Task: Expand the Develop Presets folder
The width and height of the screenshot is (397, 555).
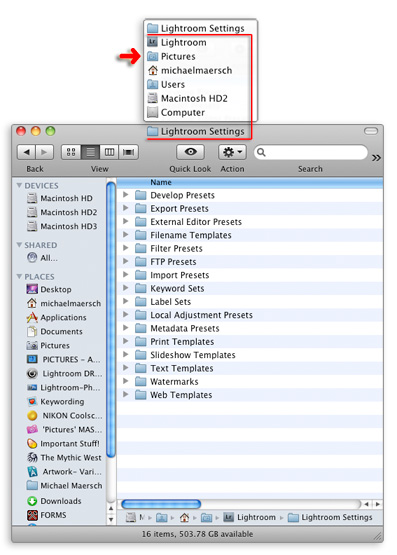Action: tap(126, 195)
